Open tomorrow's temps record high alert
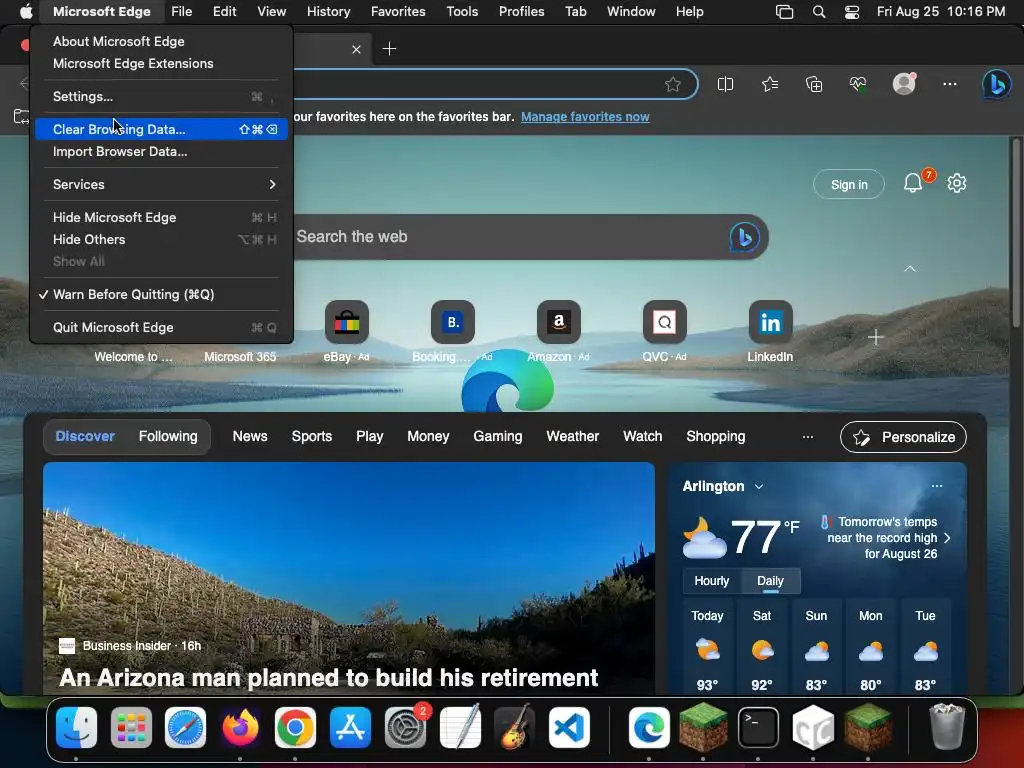The height and width of the screenshot is (768, 1024). point(886,537)
